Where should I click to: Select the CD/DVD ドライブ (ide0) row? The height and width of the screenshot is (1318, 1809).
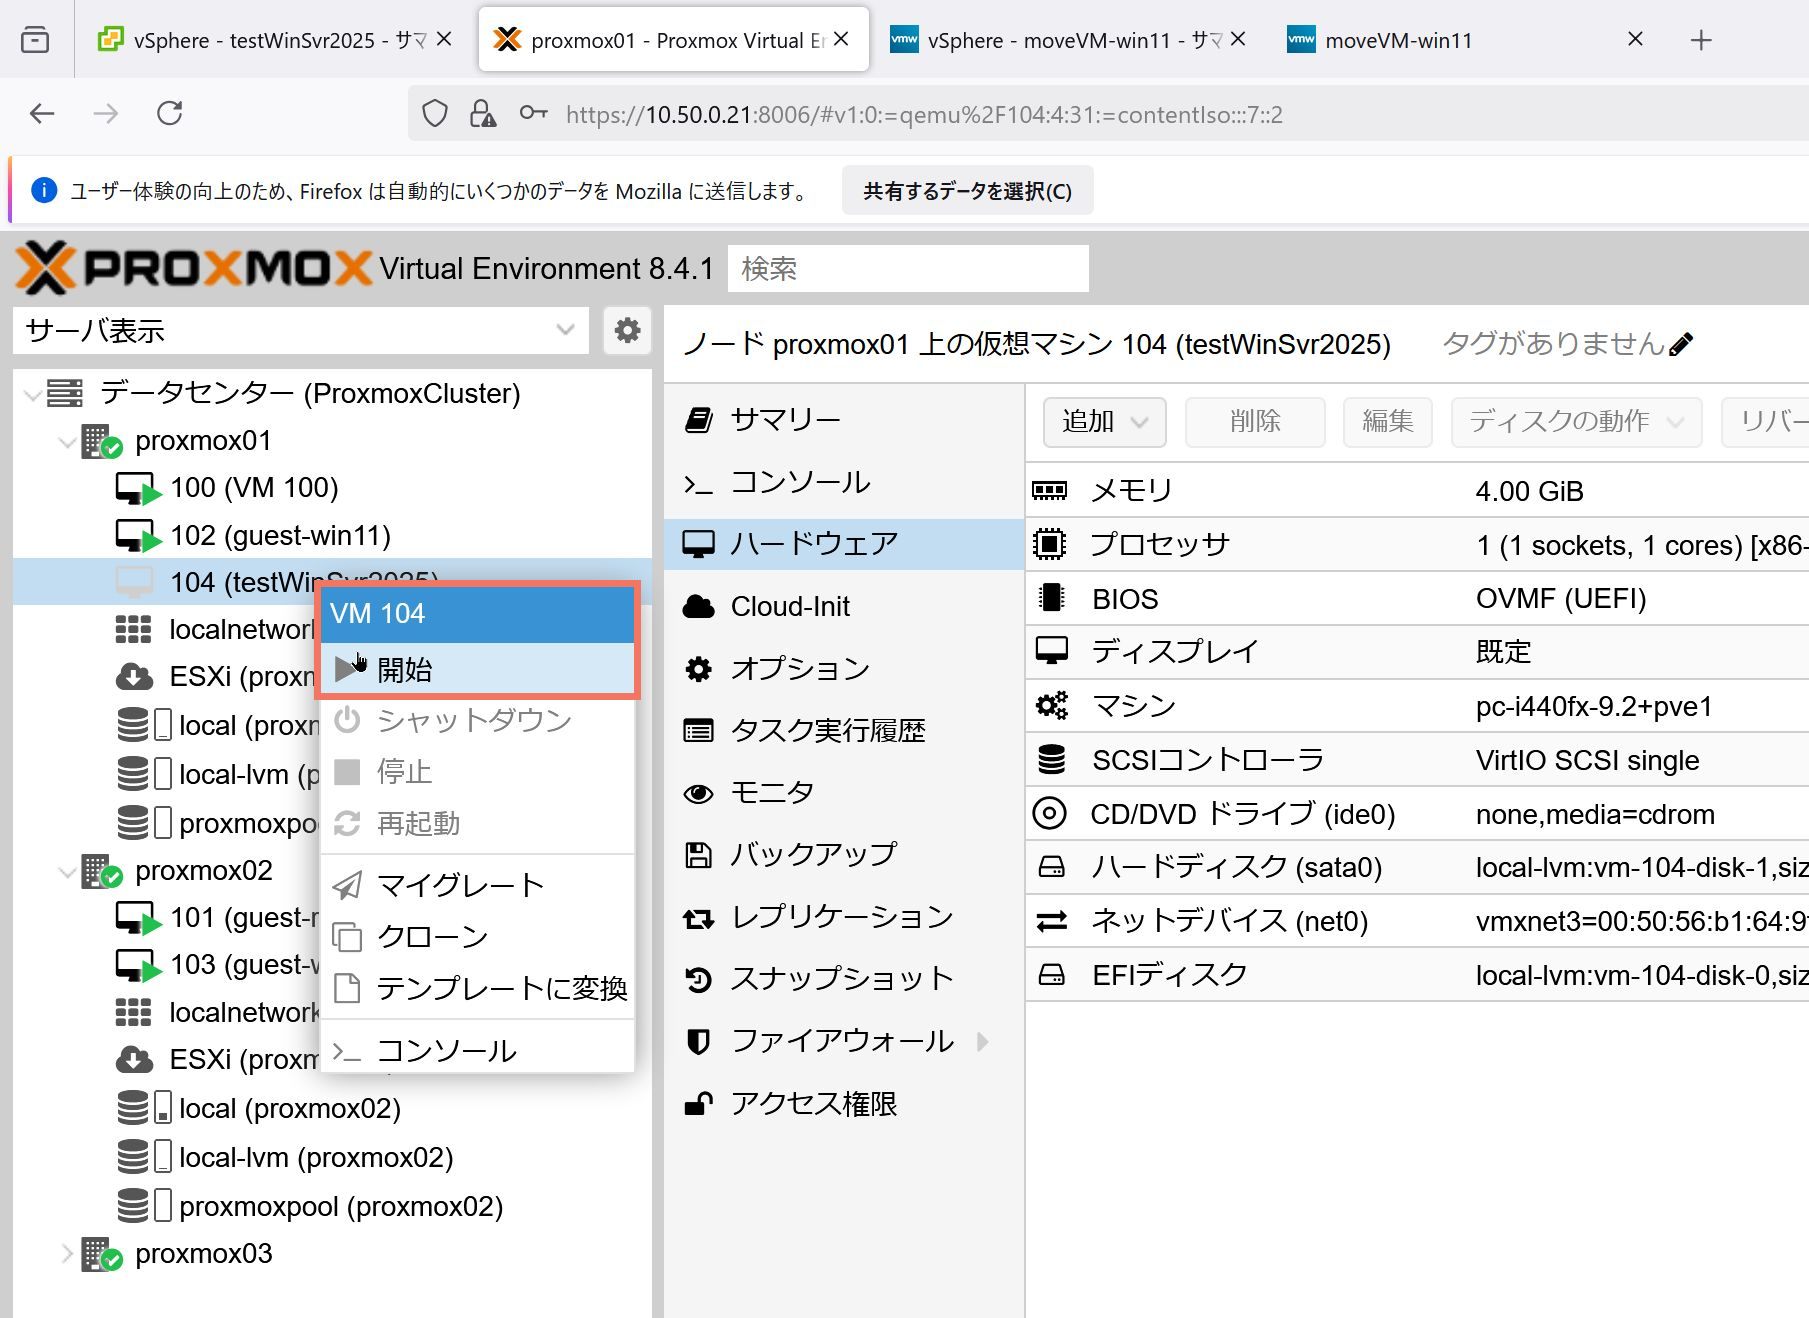(1242, 814)
